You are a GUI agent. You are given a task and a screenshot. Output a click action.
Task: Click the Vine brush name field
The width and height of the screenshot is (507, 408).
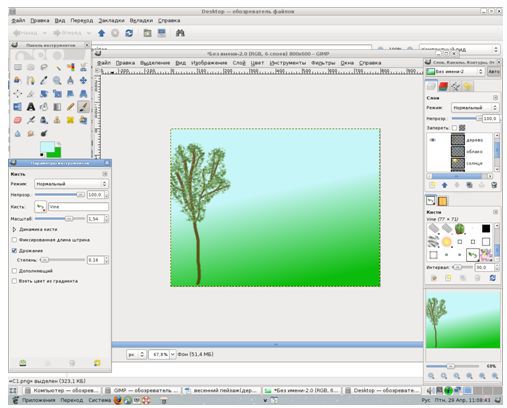coord(78,207)
